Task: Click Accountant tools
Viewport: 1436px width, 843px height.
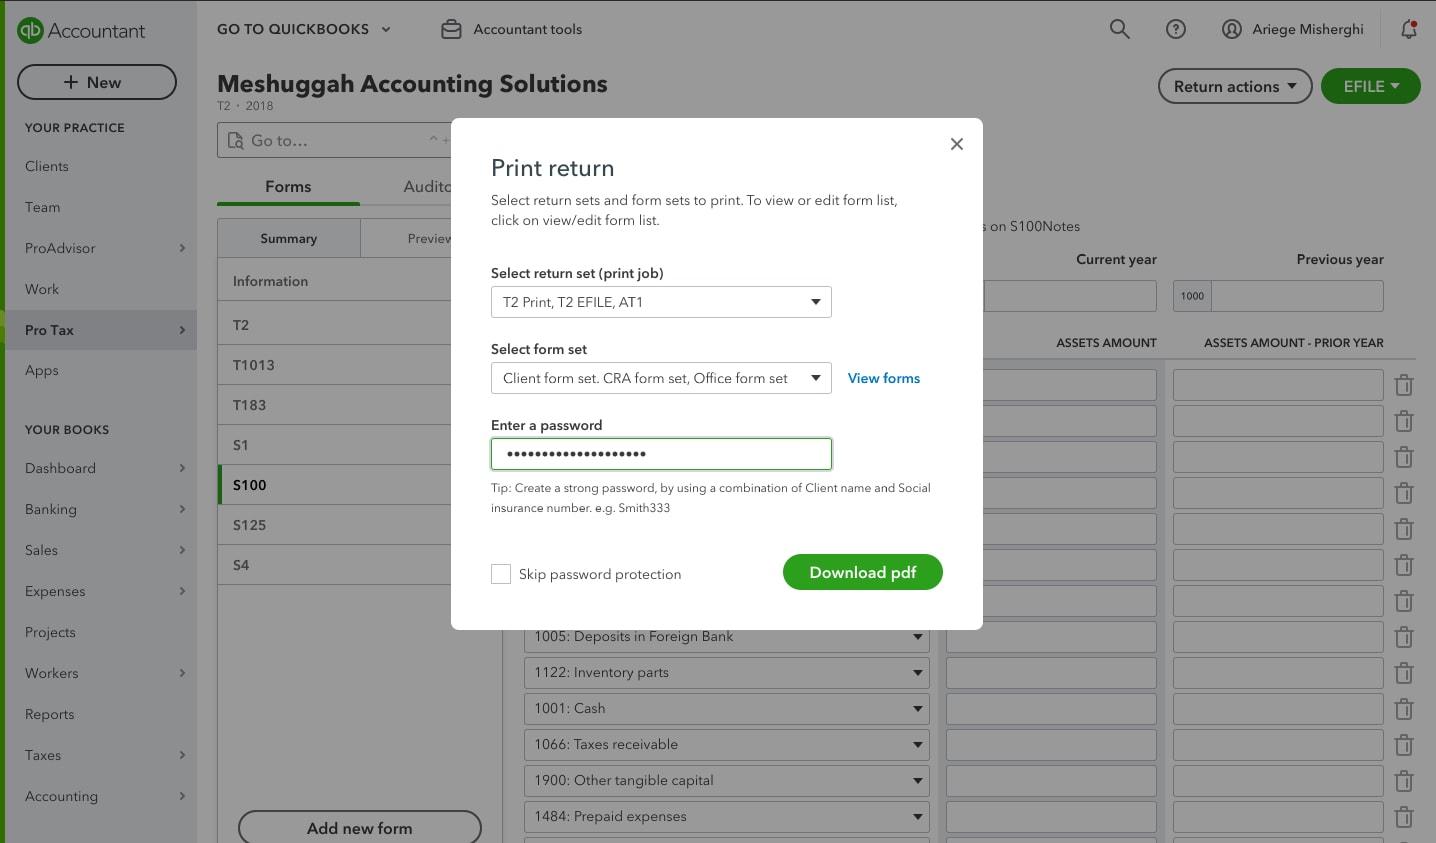Action: (527, 29)
